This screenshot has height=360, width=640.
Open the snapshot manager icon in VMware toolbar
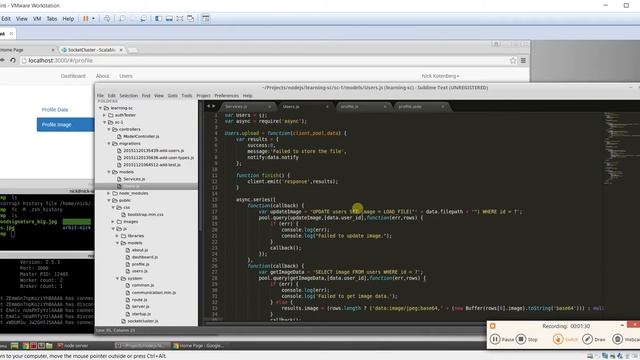click(x=144, y=19)
